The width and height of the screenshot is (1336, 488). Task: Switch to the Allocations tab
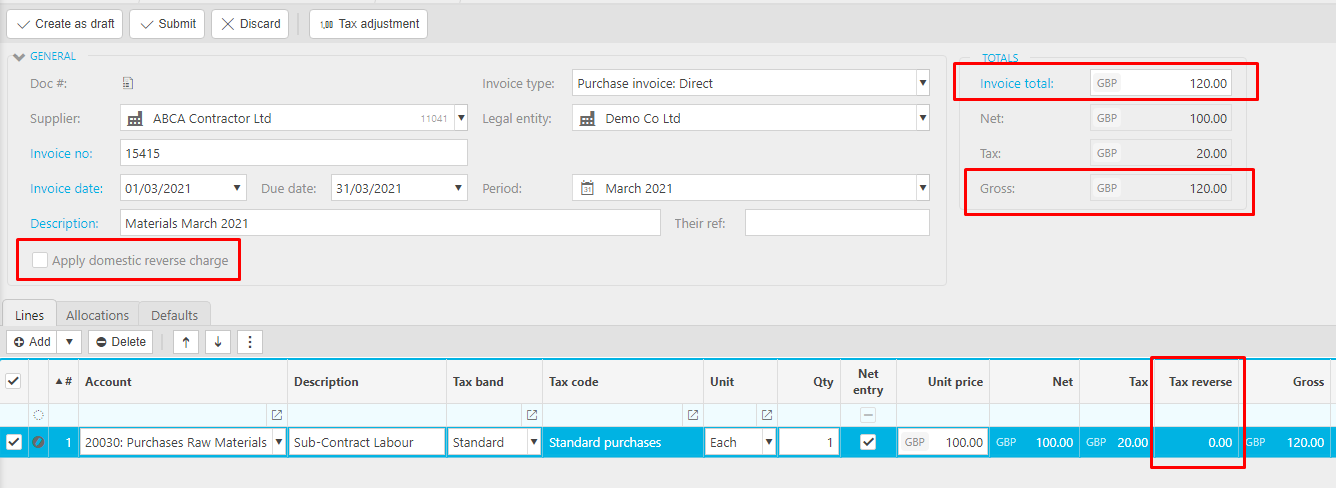pyautogui.click(x=97, y=315)
